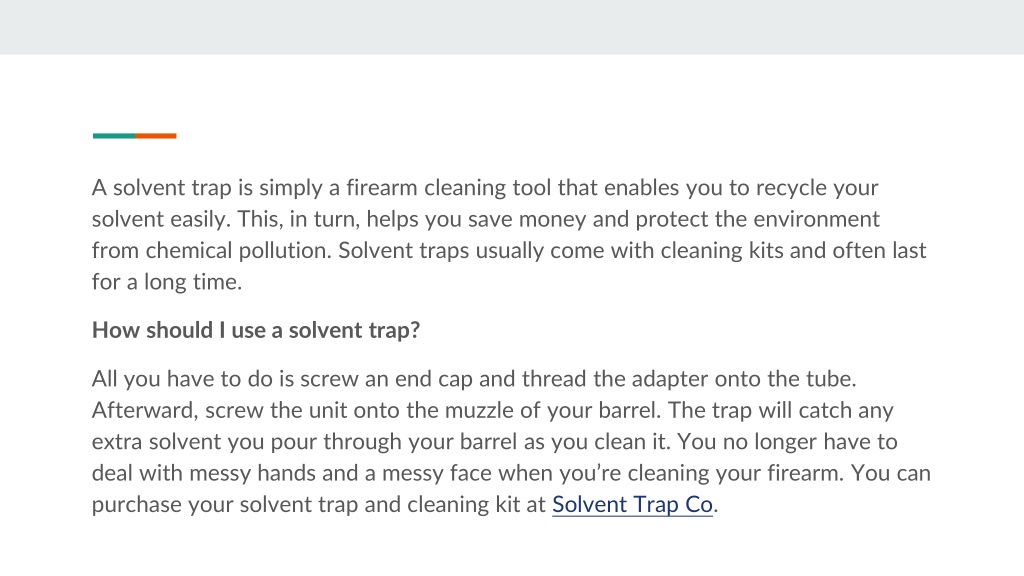Click the 'How should I use a solvent trap?' heading
Image resolution: width=1024 pixels, height=576 pixels.
click(x=255, y=330)
